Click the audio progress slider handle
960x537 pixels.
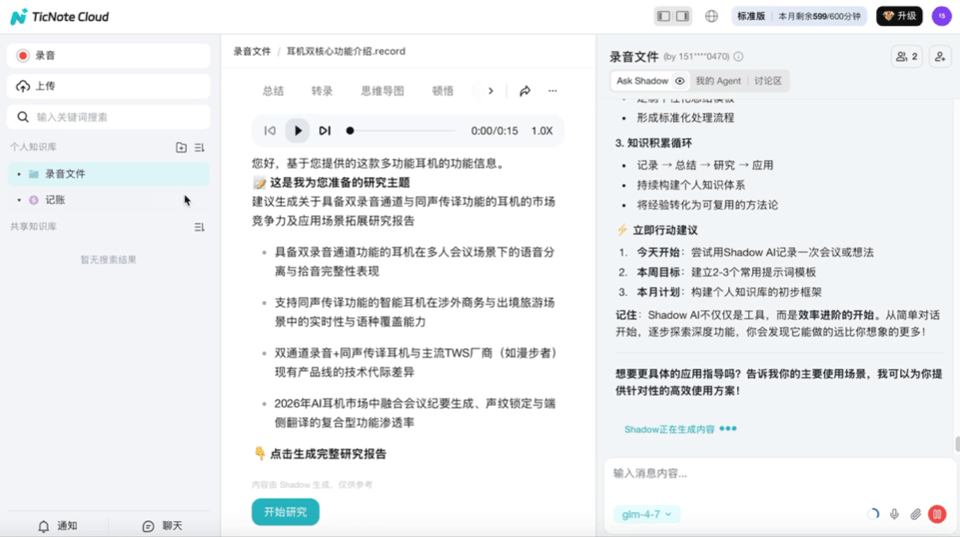tap(350, 131)
